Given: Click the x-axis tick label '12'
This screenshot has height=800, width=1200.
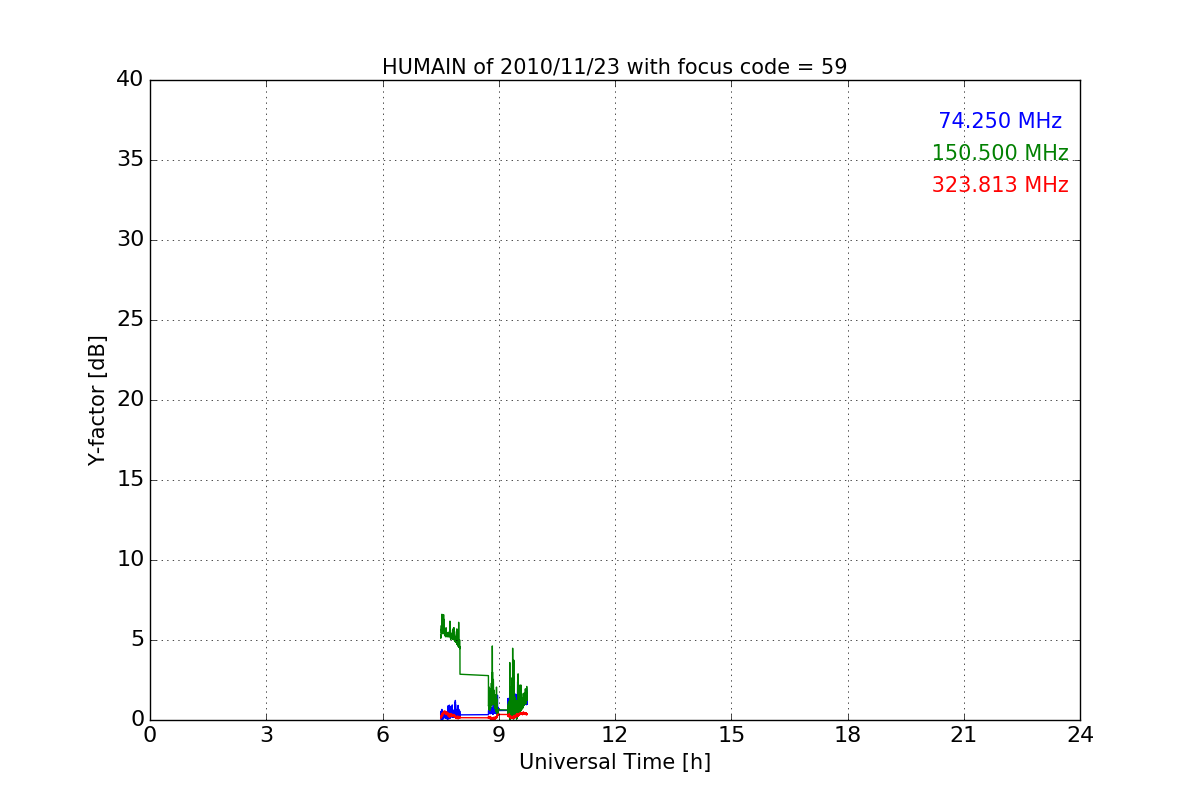Looking at the screenshot, I should 615,735.
